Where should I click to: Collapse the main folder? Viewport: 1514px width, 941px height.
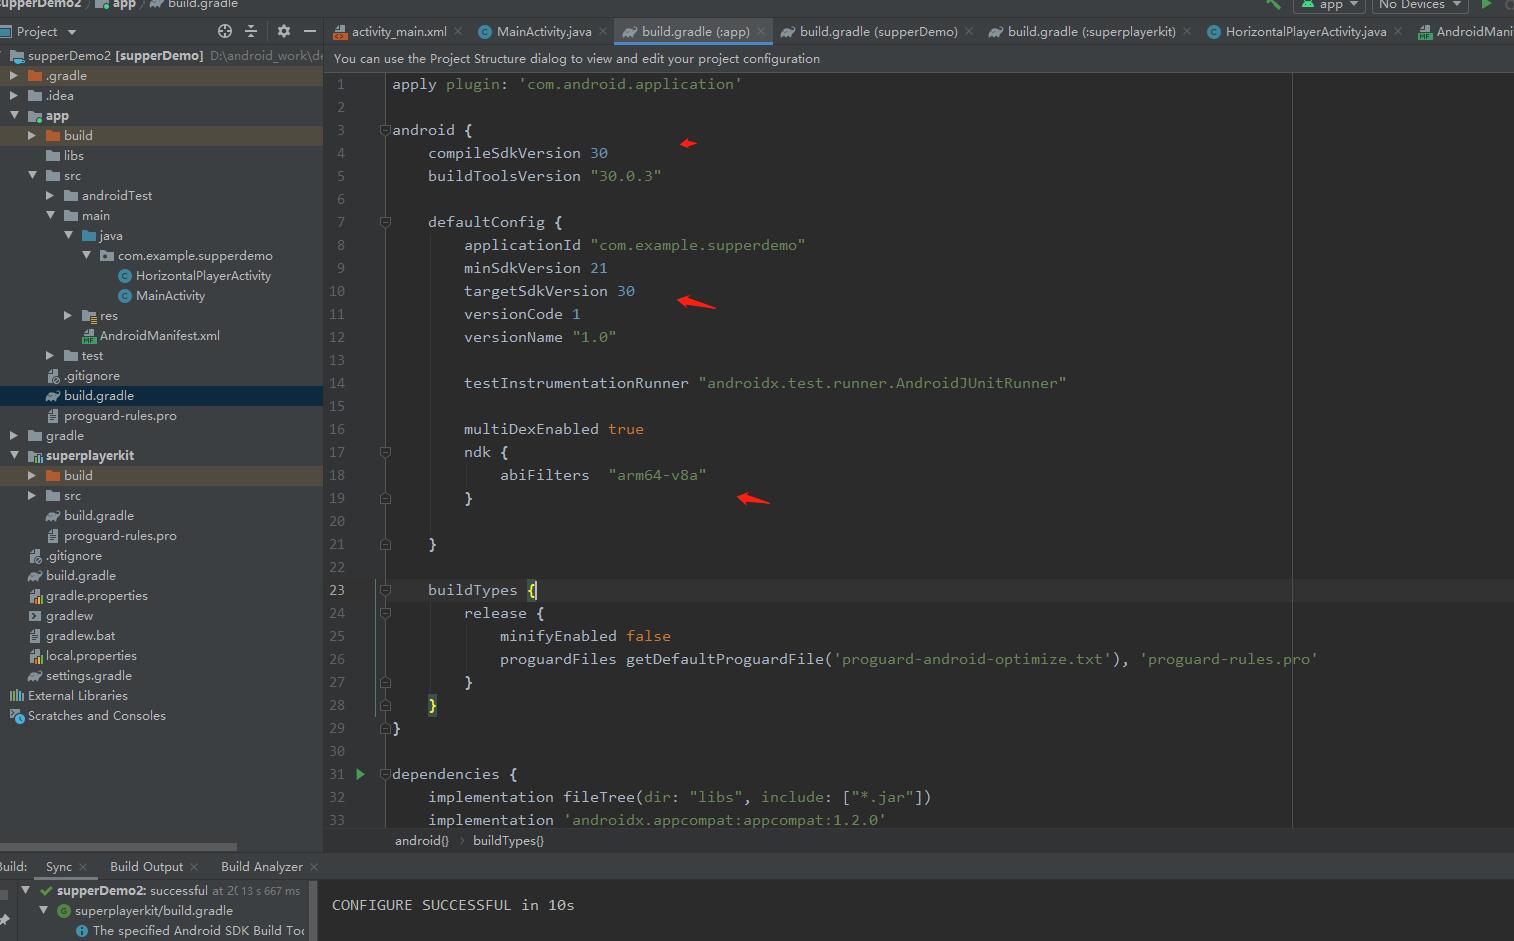(x=50, y=215)
